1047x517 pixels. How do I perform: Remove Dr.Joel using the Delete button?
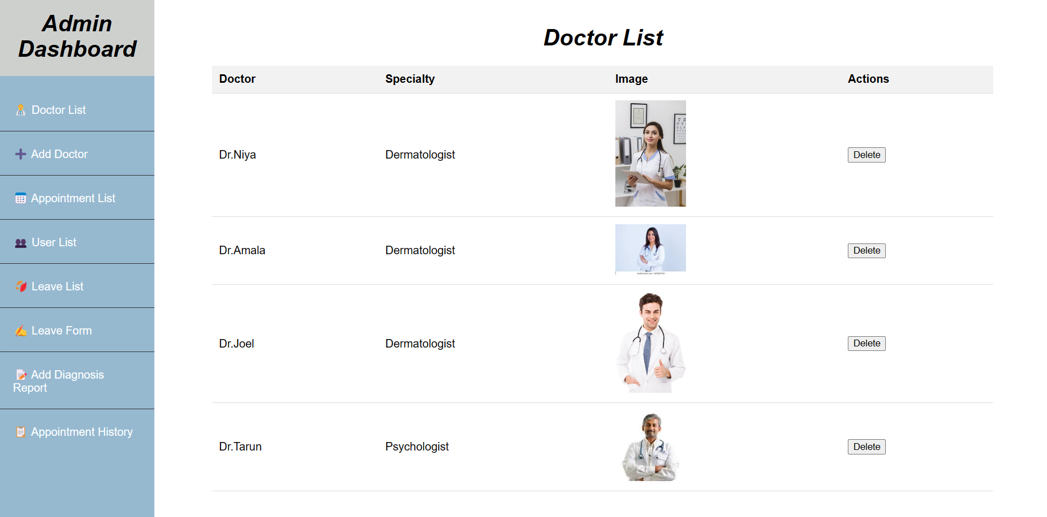pyautogui.click(x=867, y=343)
